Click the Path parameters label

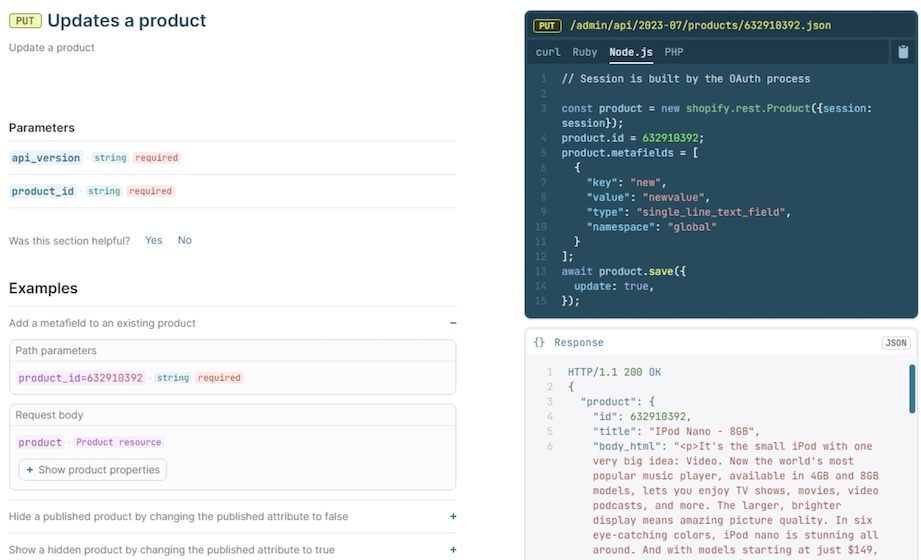point(56,351)
